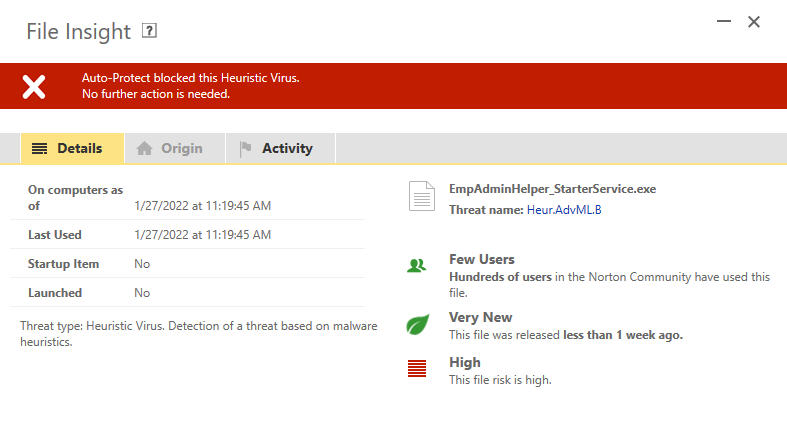
Task: Click the help question mark icon
Action: (150, 31)
